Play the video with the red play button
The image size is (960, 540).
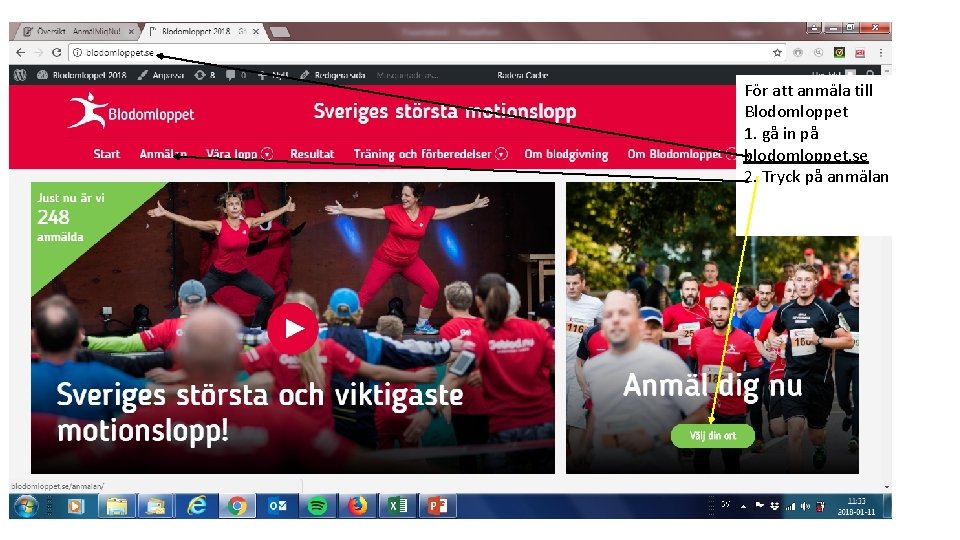point(293,329)
